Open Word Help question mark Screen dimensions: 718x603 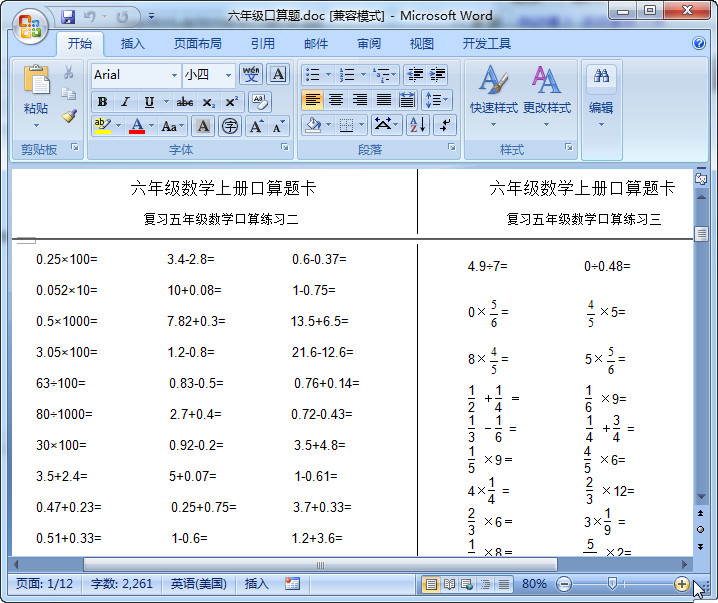point(699,43)
